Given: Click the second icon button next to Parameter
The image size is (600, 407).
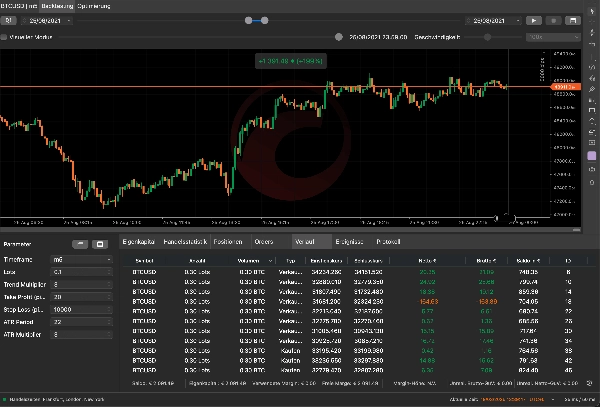Looking at the screenshot, I should (100, 244).
